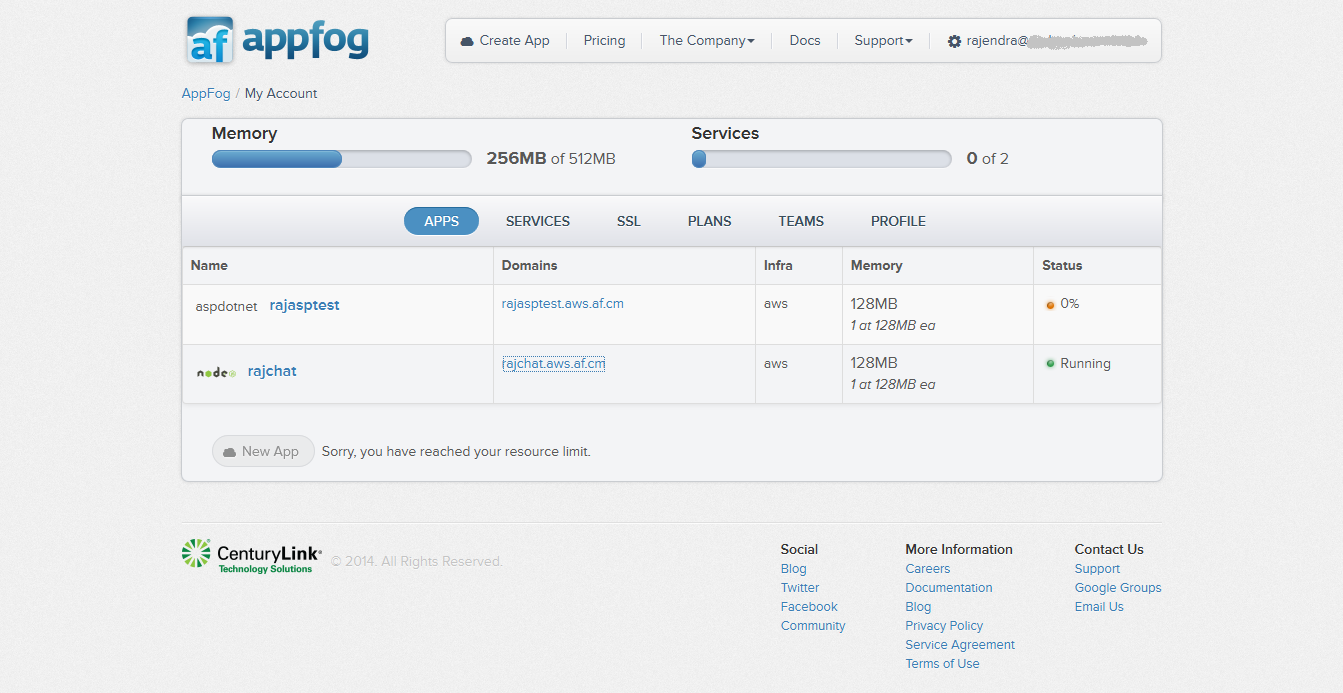Viewport: 1343px width, 693px height.
Task: Select the PLANS tab
Action: click(x=709, y=221)
